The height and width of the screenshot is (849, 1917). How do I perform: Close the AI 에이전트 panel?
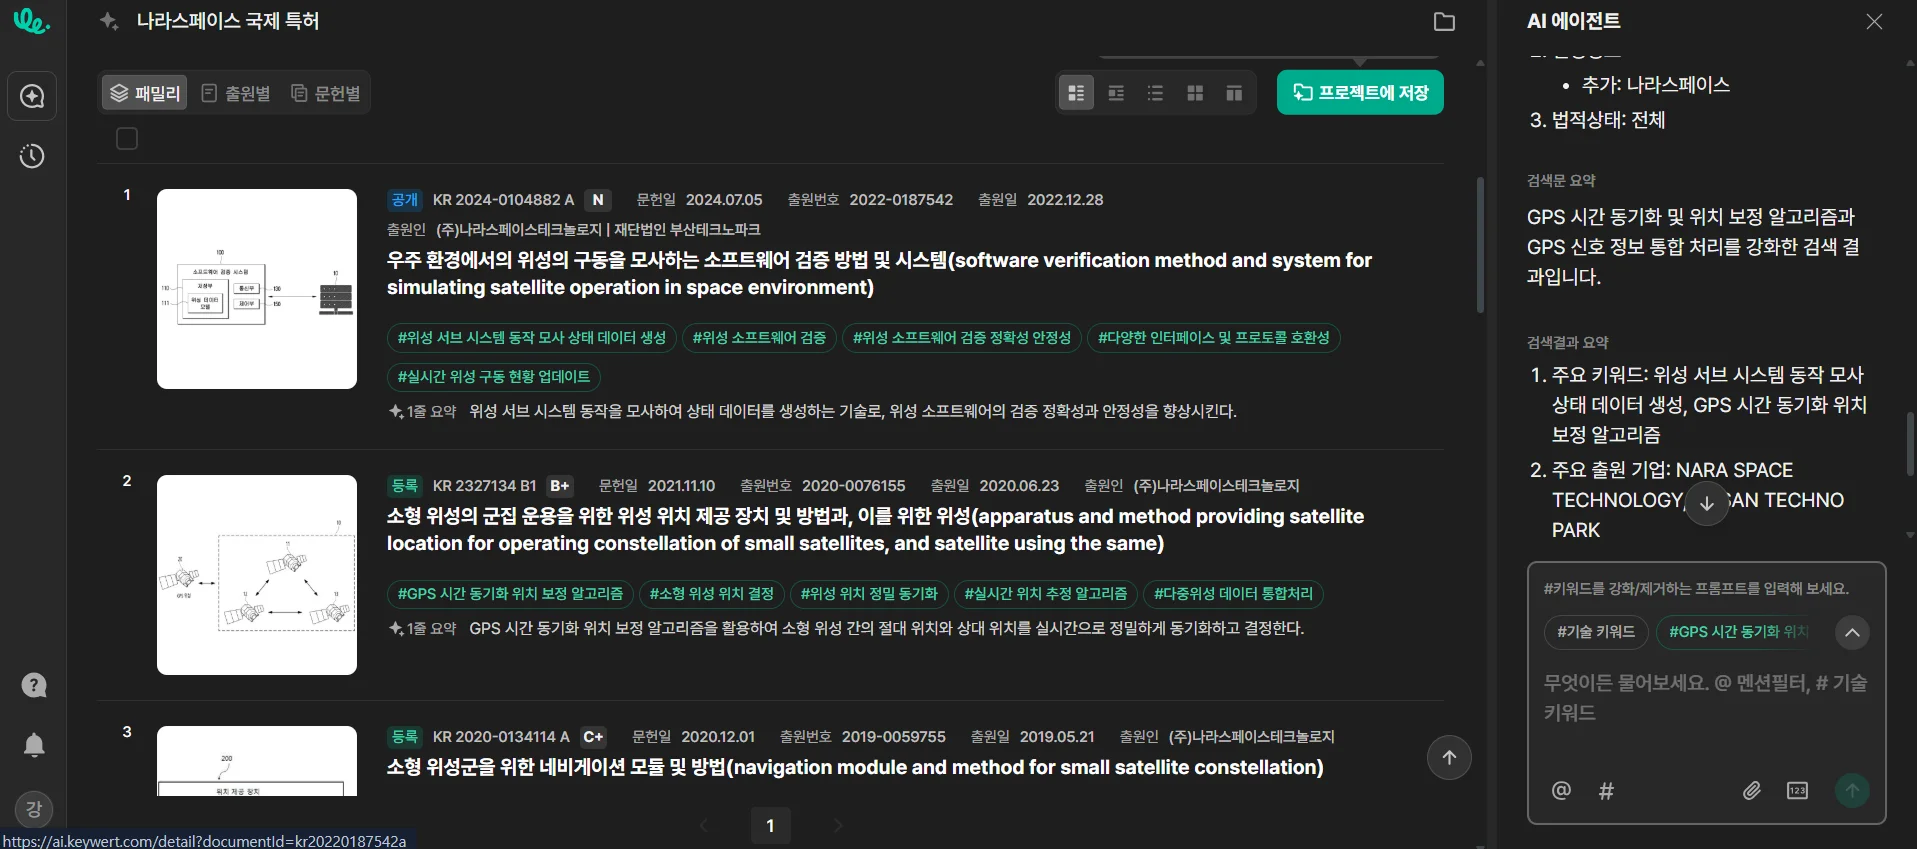point(1874,21)
